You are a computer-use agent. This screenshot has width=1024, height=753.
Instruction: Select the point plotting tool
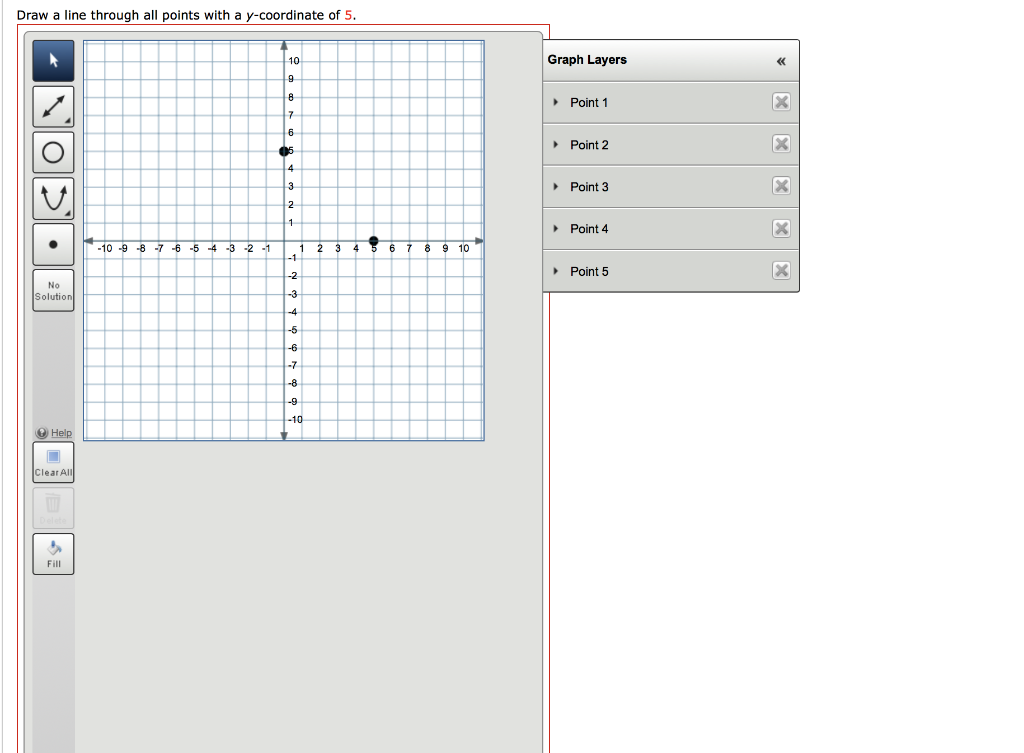(x=53, y=244)
